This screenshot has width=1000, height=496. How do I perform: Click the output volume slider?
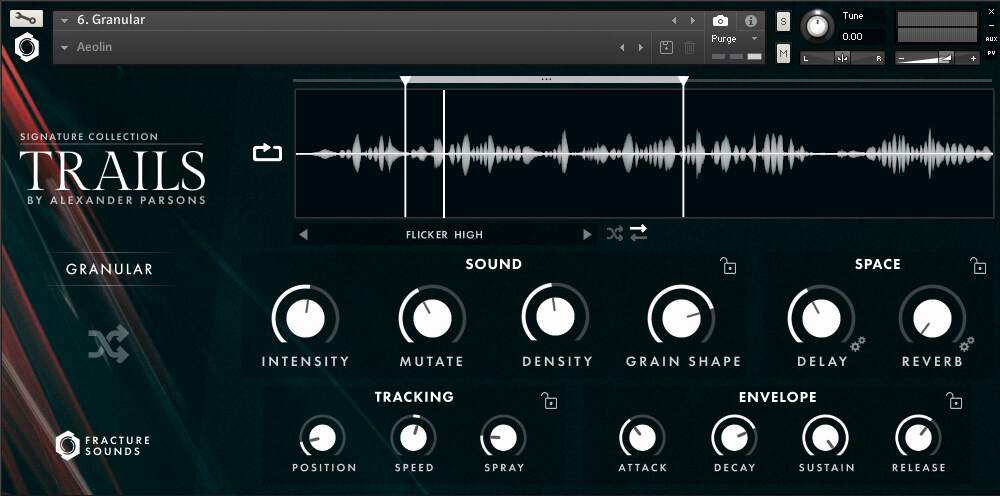[x=936, y=58]
